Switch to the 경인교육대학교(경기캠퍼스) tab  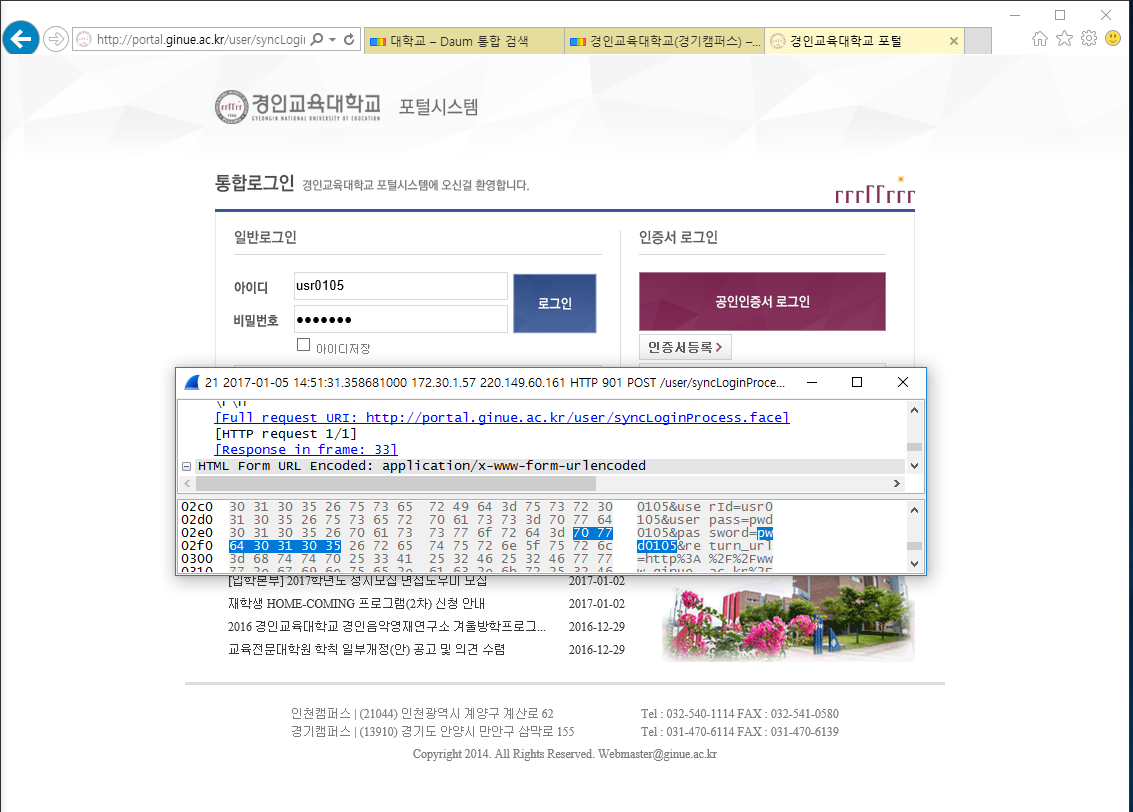pos(664,41)
